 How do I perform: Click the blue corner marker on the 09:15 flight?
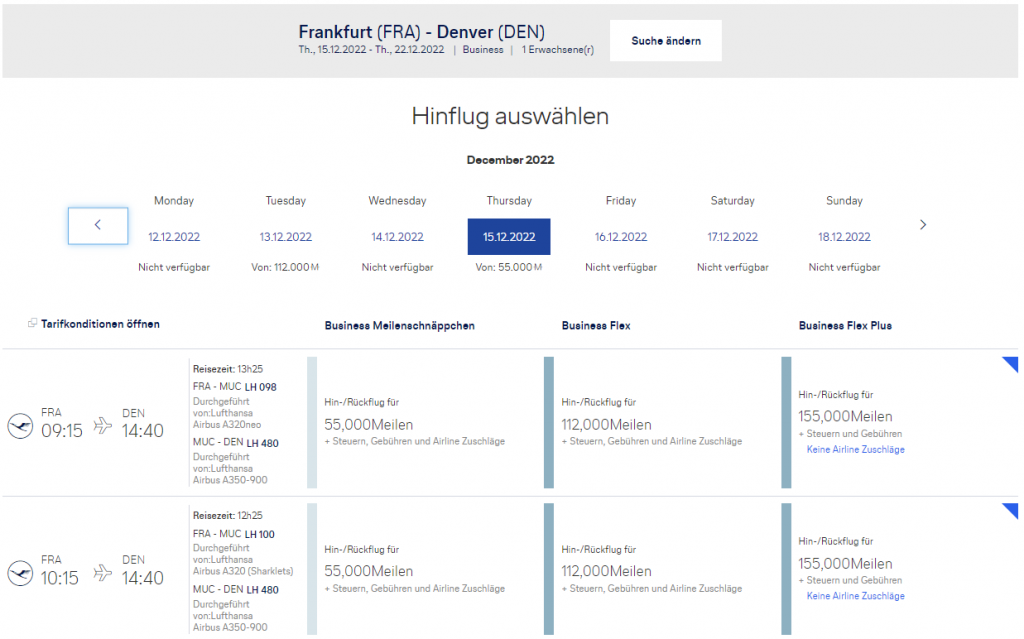(x=1011, y=364)
